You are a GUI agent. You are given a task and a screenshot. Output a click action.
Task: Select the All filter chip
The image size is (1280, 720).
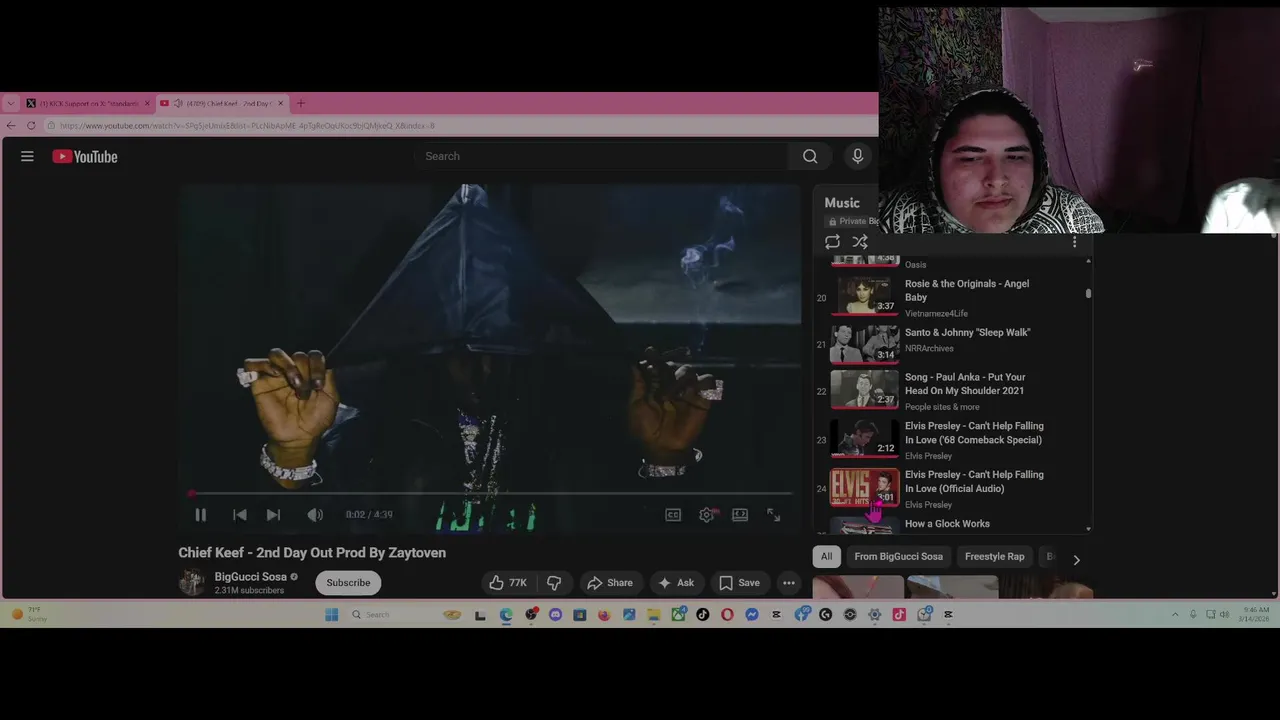click(x=826, y=557)
